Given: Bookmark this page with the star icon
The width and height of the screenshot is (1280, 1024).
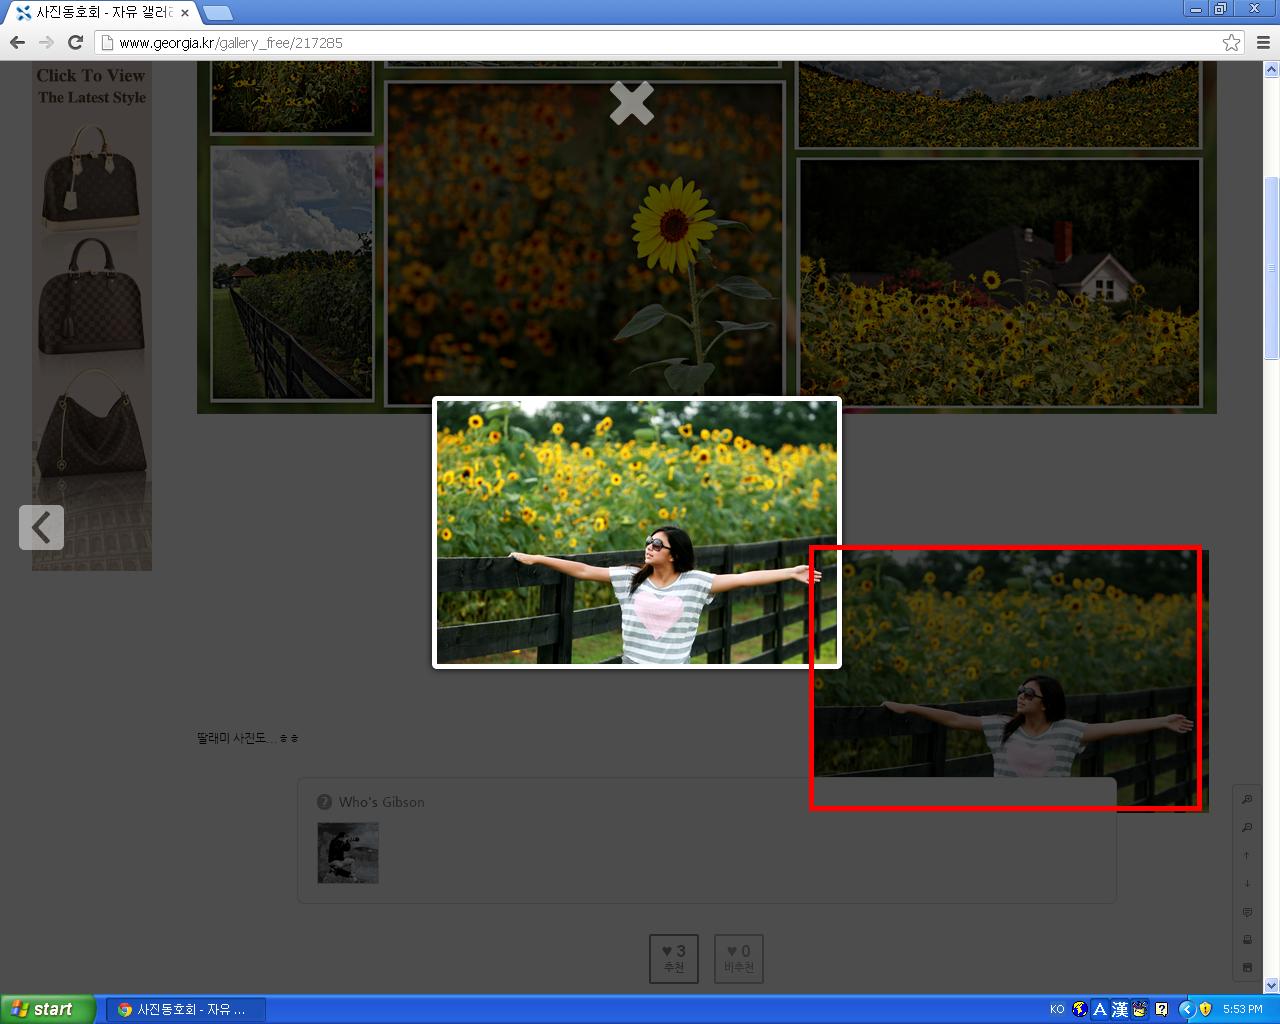Looking at the screenshot, I should point(1231,42).
